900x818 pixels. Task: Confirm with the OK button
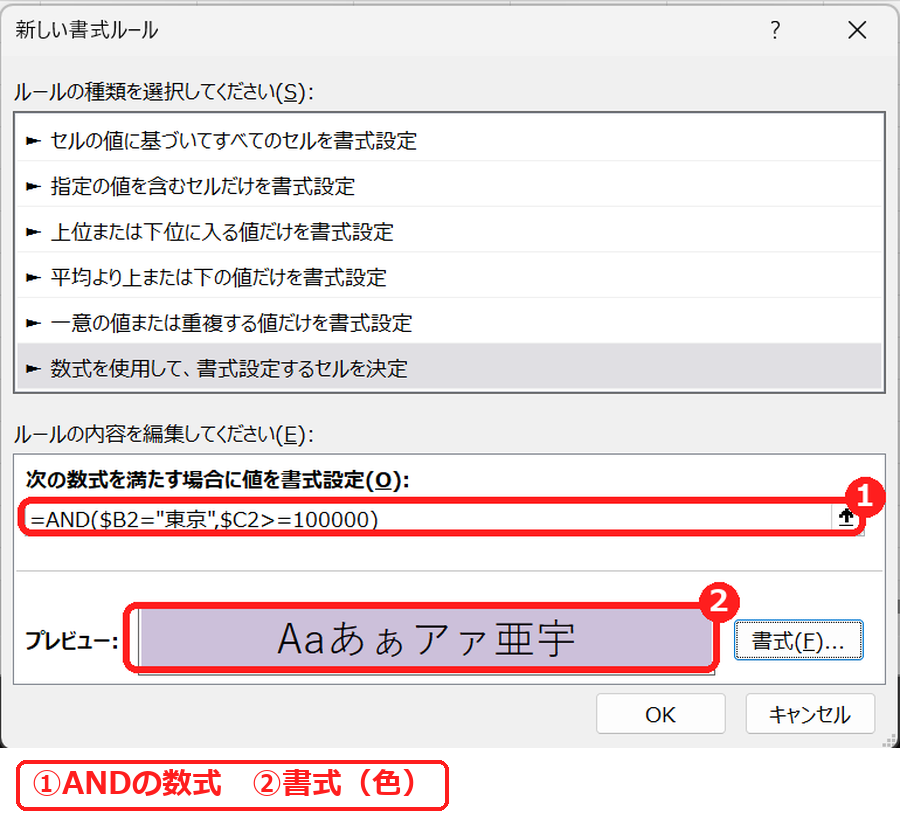pos(661,714)
